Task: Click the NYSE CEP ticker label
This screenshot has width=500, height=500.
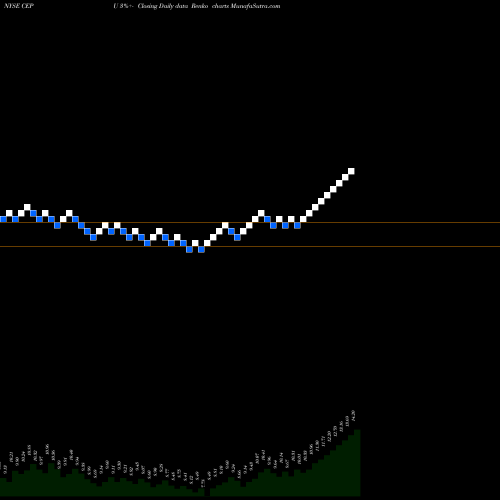Action: (x=19, y=6)
